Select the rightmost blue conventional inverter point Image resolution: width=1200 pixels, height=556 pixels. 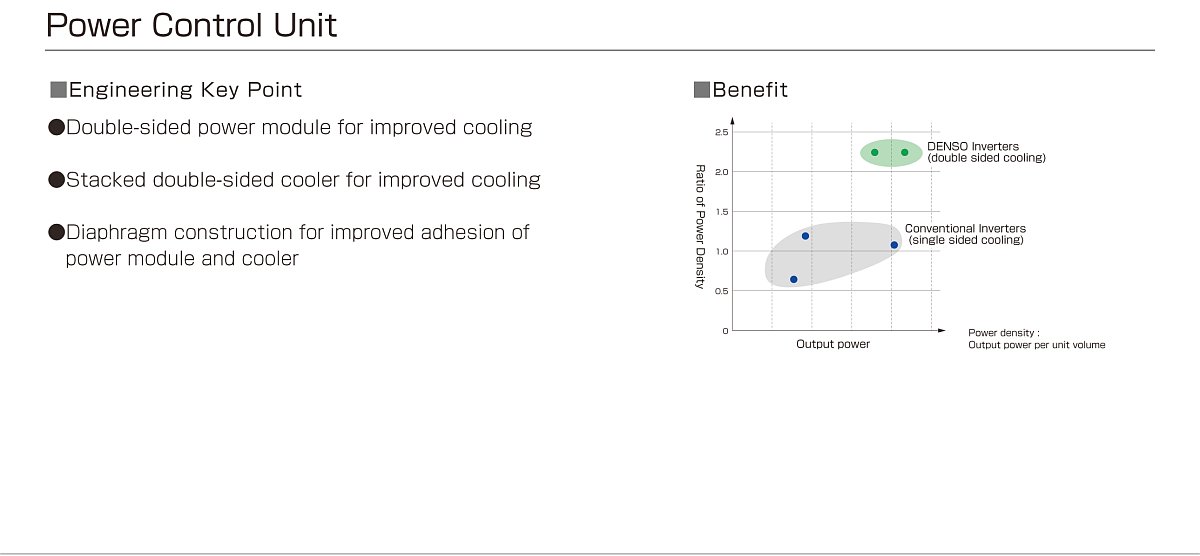point(894,245)
